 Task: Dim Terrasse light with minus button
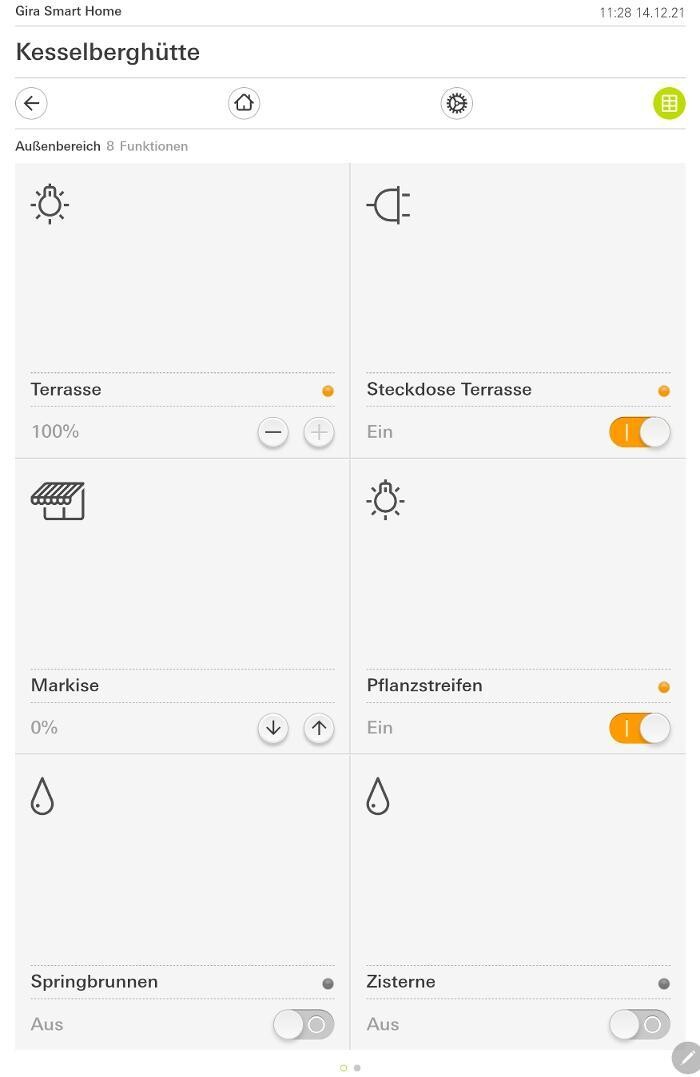point(273,432)
